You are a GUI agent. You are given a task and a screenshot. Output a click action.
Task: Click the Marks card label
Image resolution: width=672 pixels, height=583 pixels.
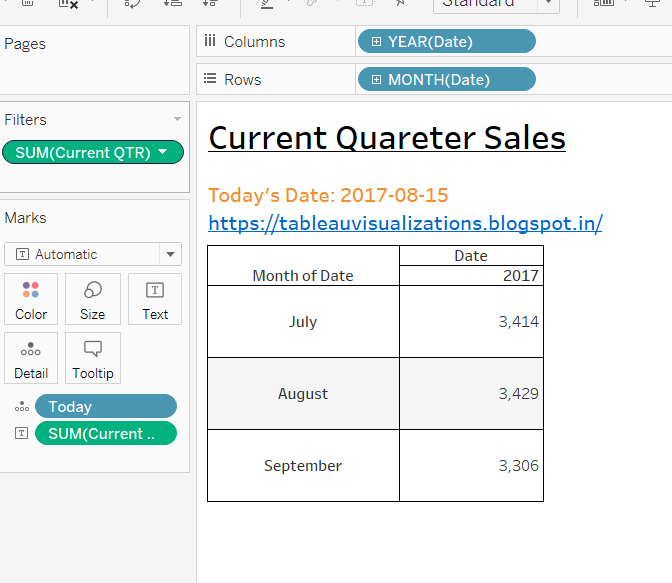pos(25,218)
